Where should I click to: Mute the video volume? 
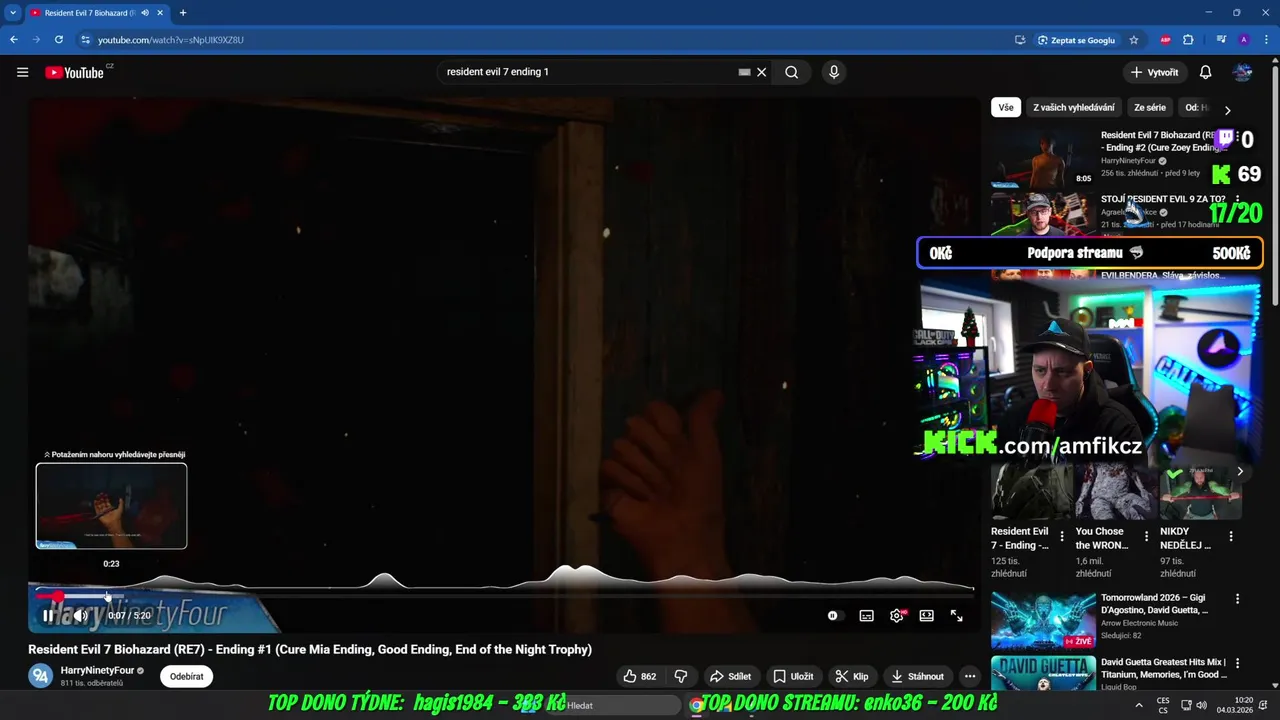[x=81, y=616]
